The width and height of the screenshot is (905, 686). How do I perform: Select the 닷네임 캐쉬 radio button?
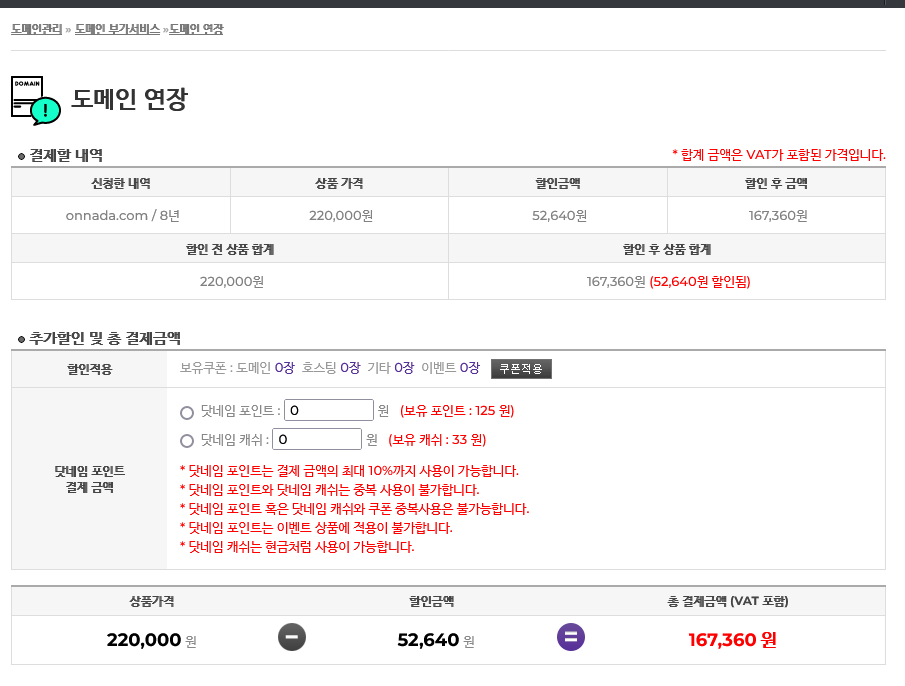[x=187, y=441]
